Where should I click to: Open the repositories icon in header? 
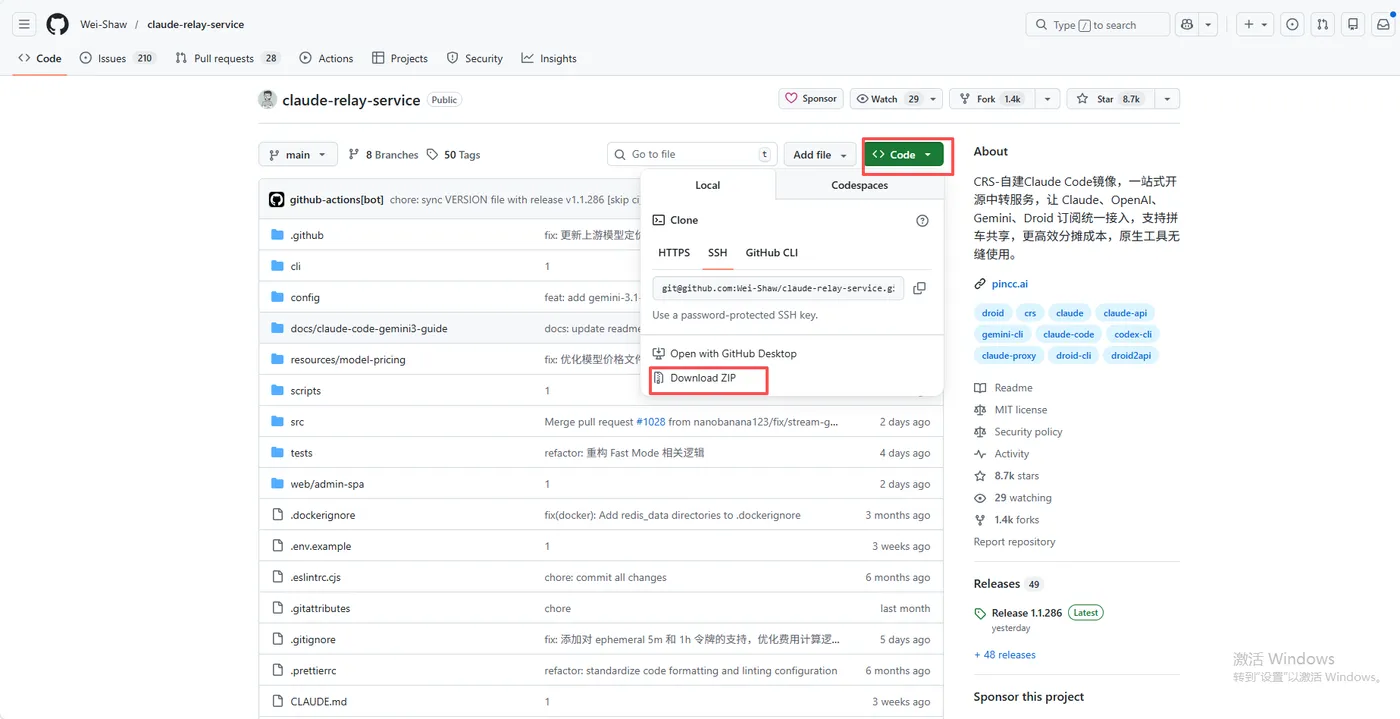[1353, 24]
